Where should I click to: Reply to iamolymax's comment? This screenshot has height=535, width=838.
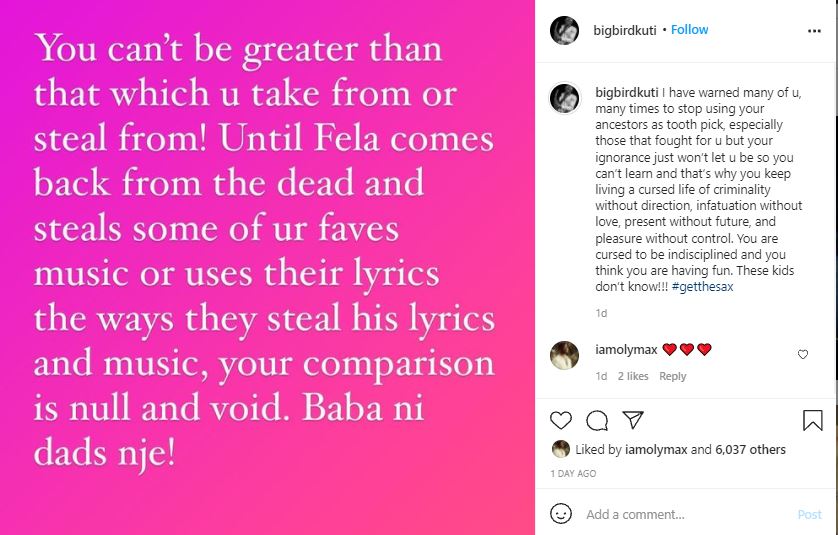pyautogui.click(x=673, y=376)
